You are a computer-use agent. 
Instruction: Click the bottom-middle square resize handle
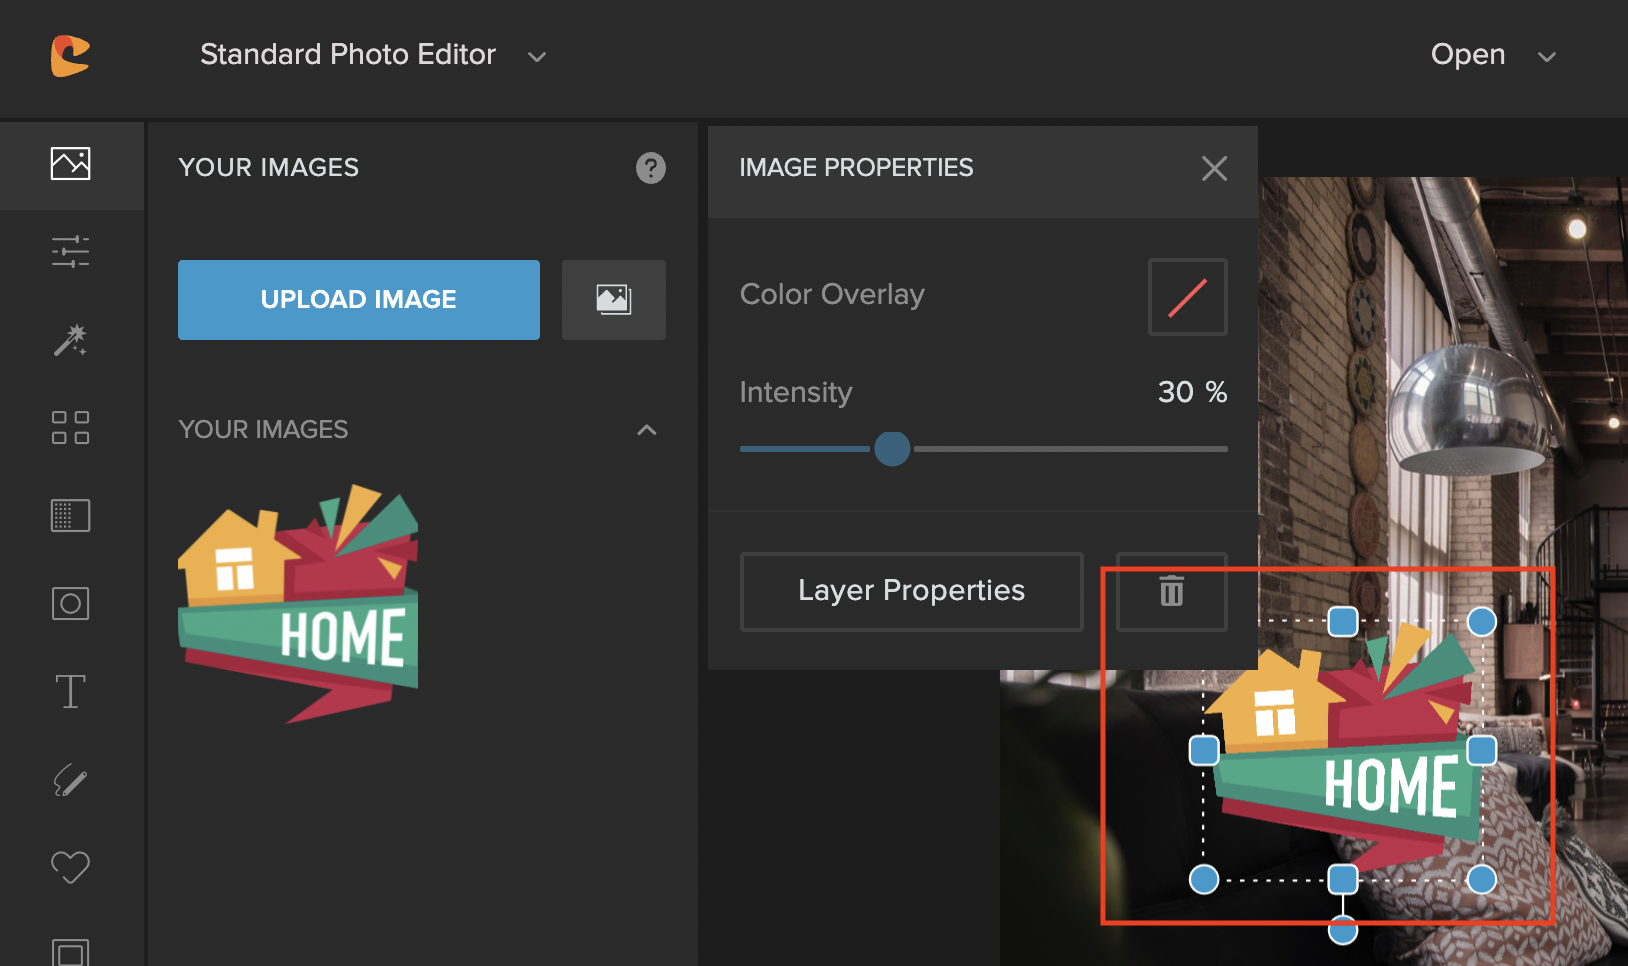[x=1343, y=880]
